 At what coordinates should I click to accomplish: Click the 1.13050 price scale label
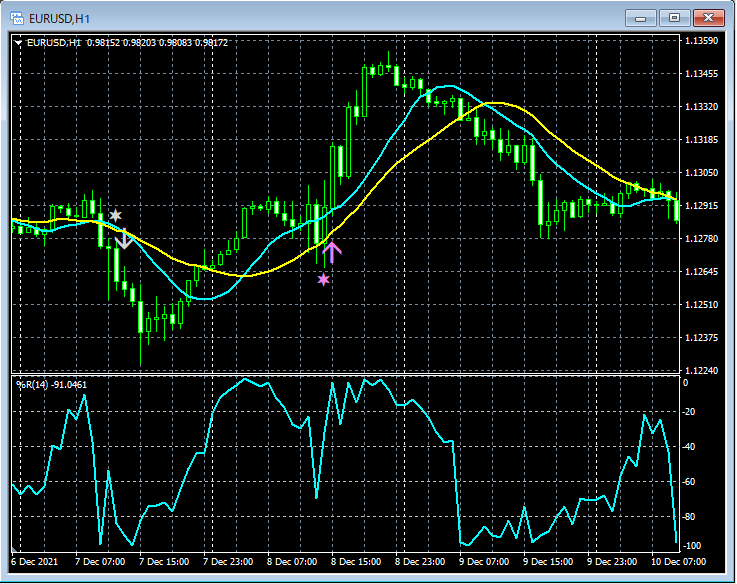(702, 173)
